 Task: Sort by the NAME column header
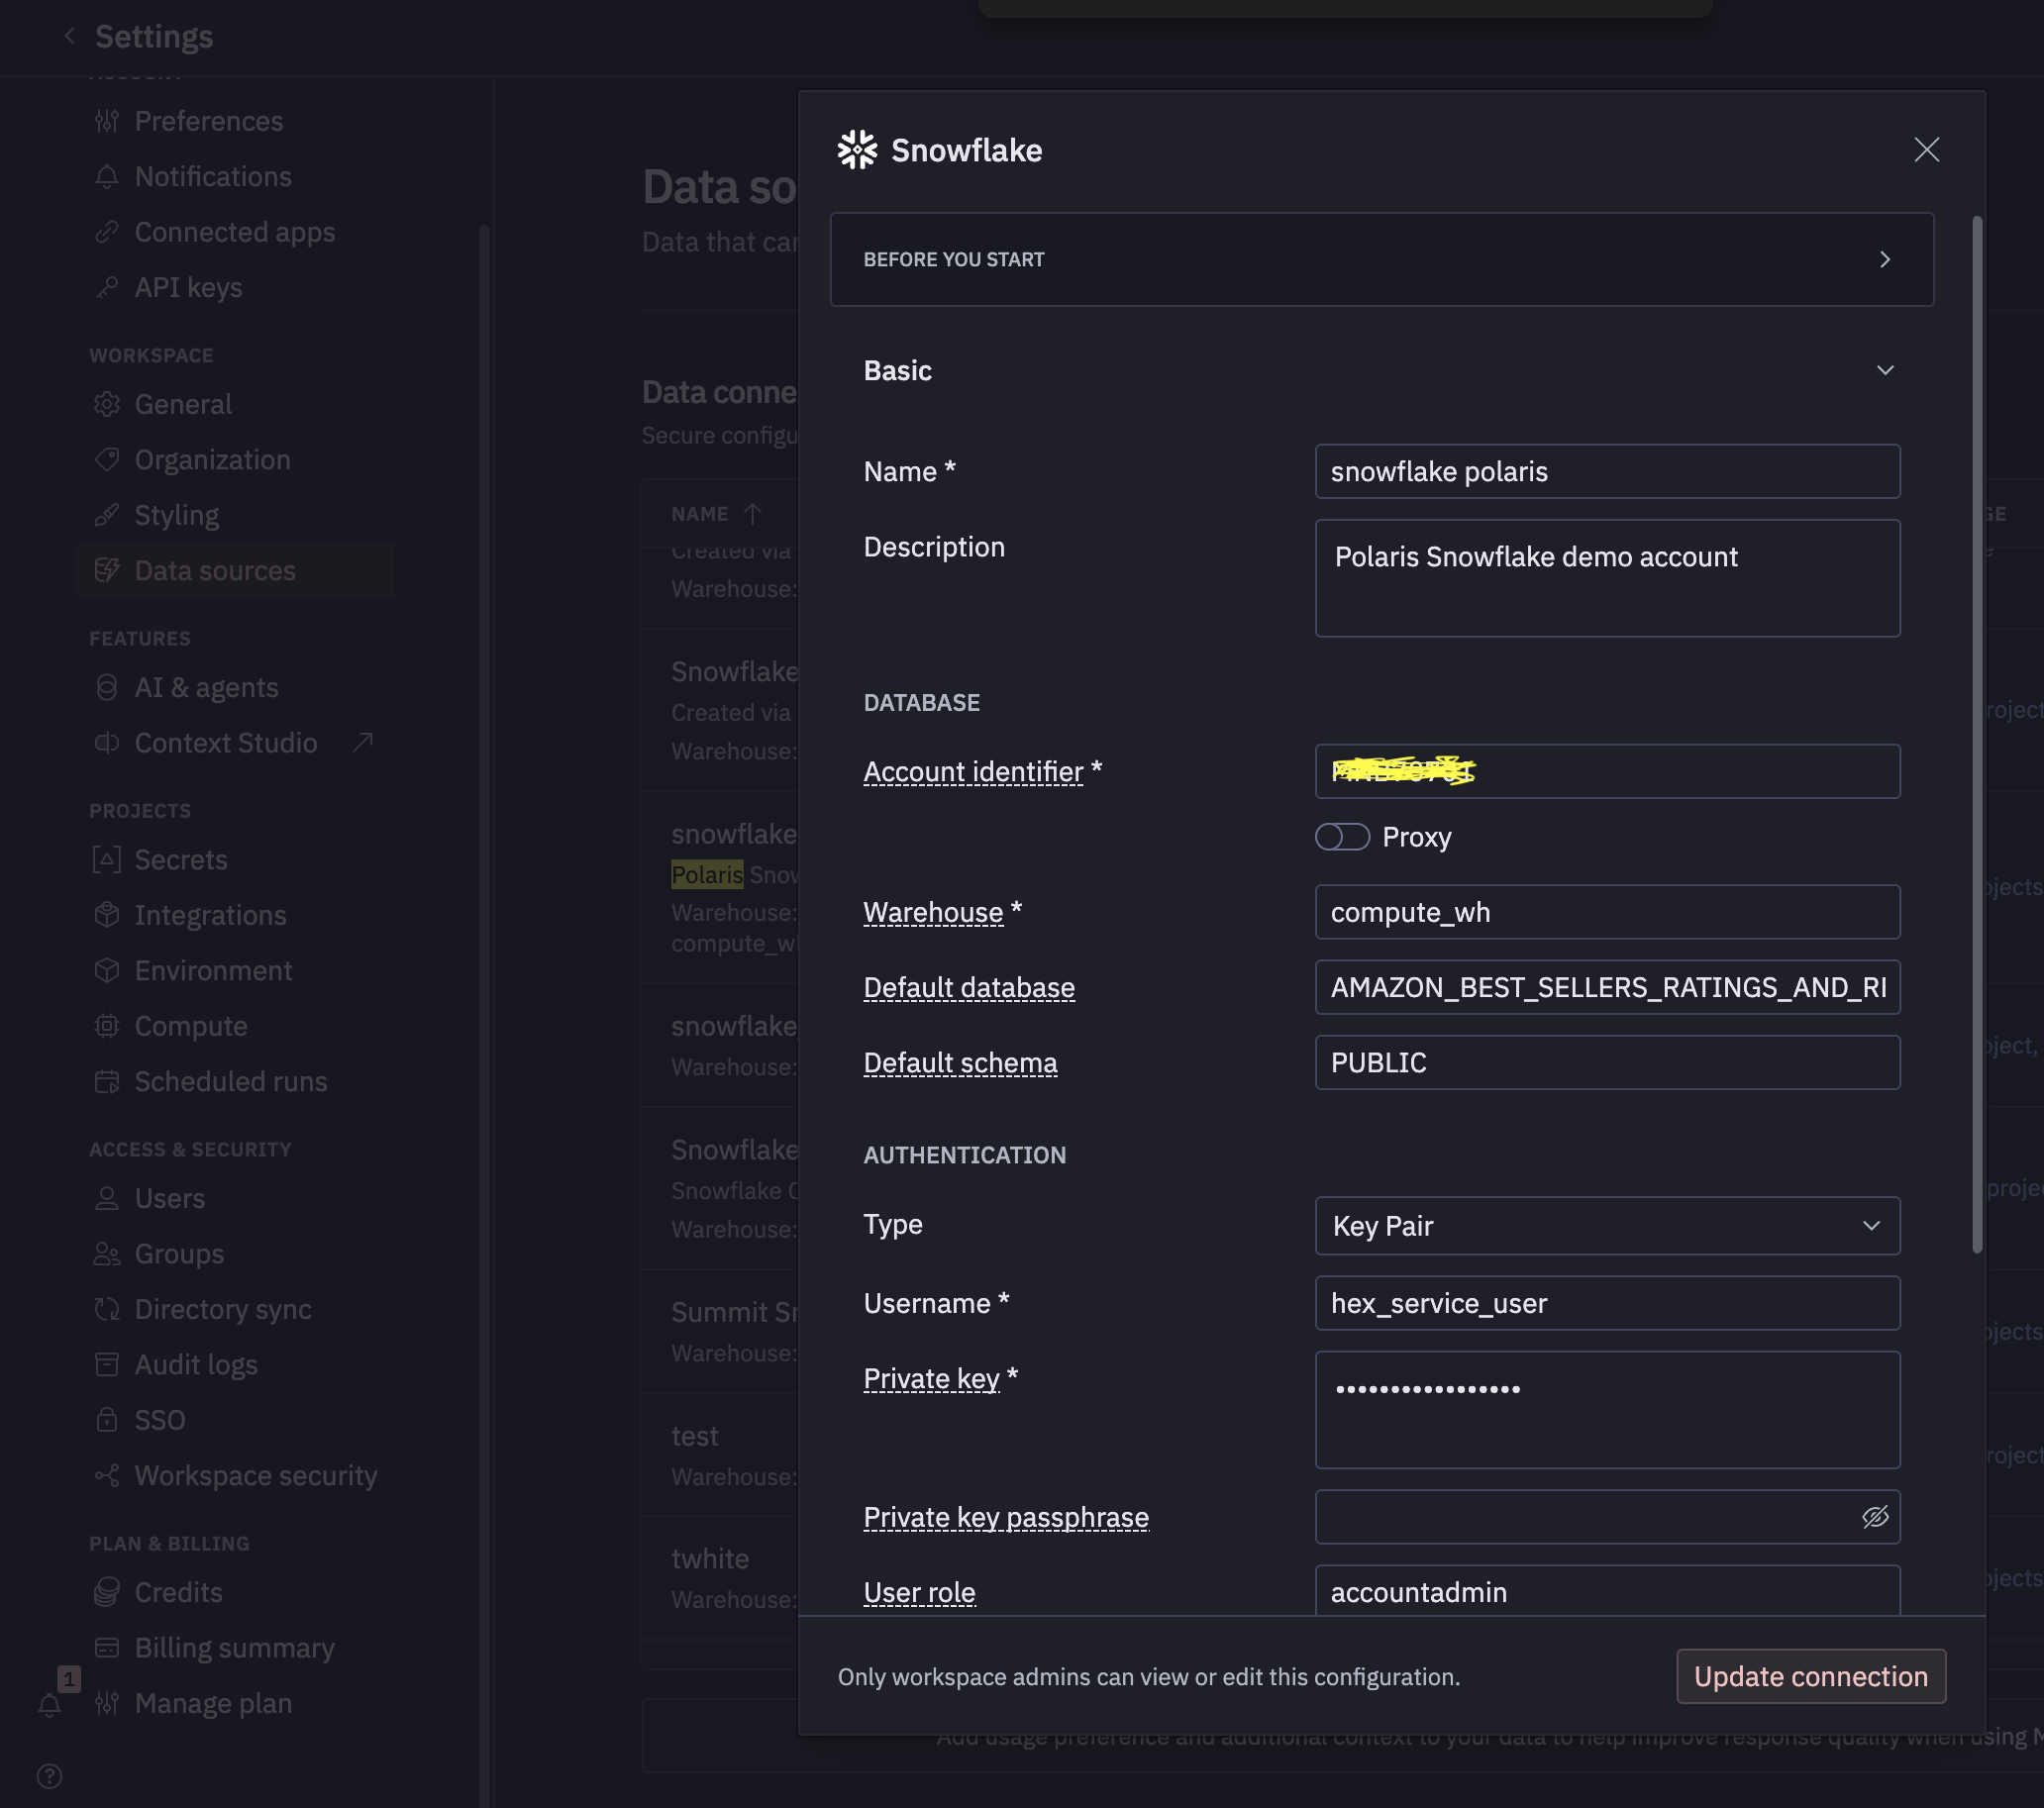[x=716, y=514]
